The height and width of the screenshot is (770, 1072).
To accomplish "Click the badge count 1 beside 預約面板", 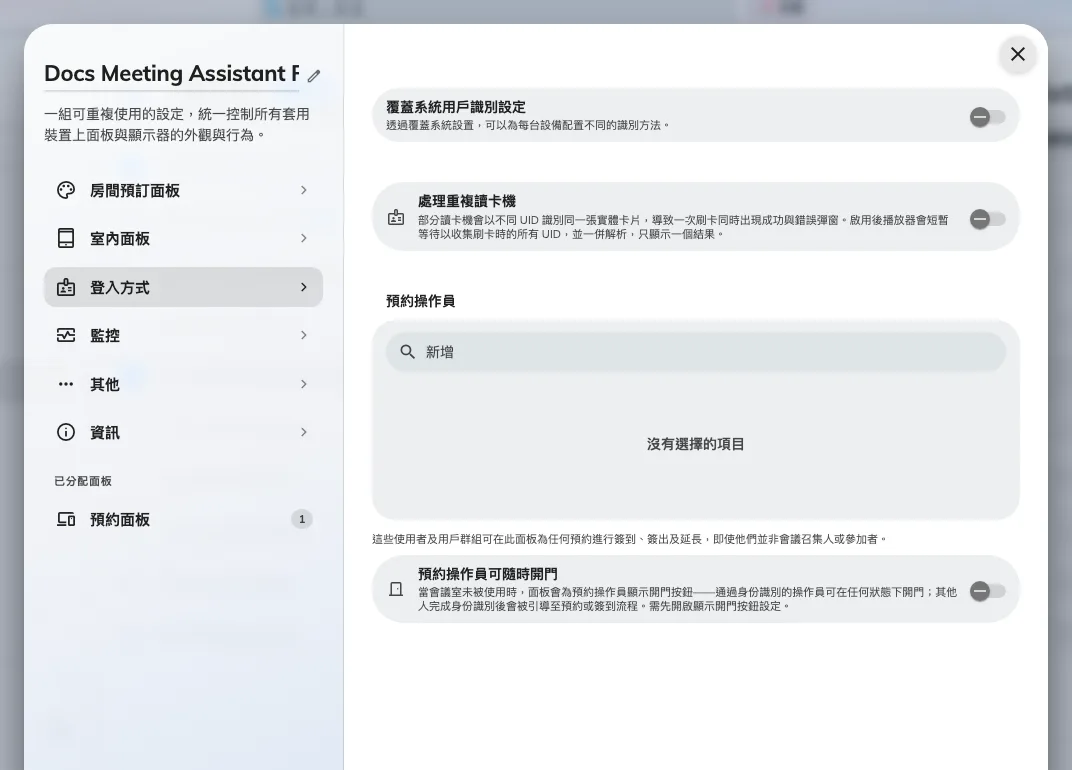I will (302, 519).
